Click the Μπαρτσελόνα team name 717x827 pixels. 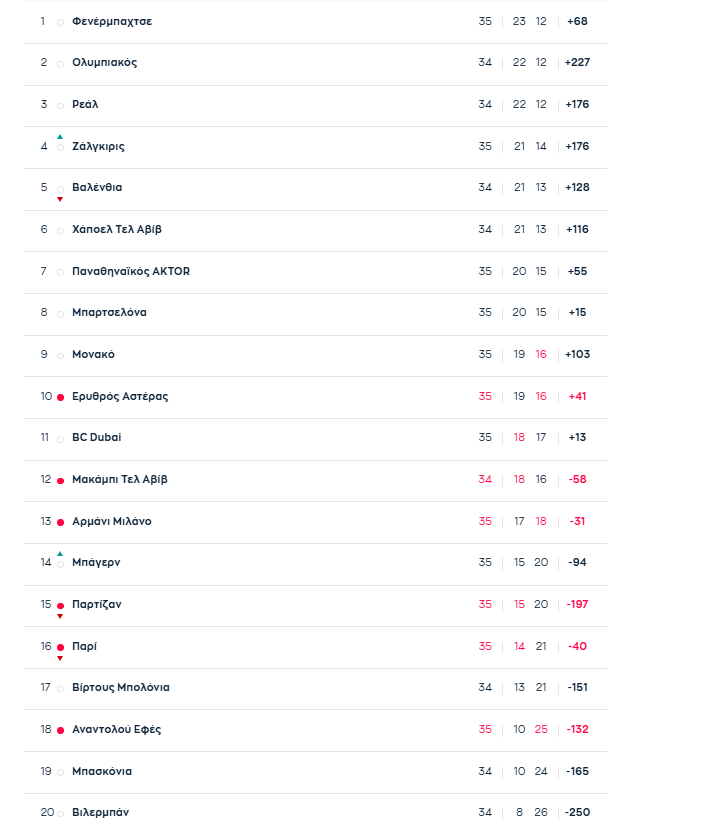click(109, 312)
